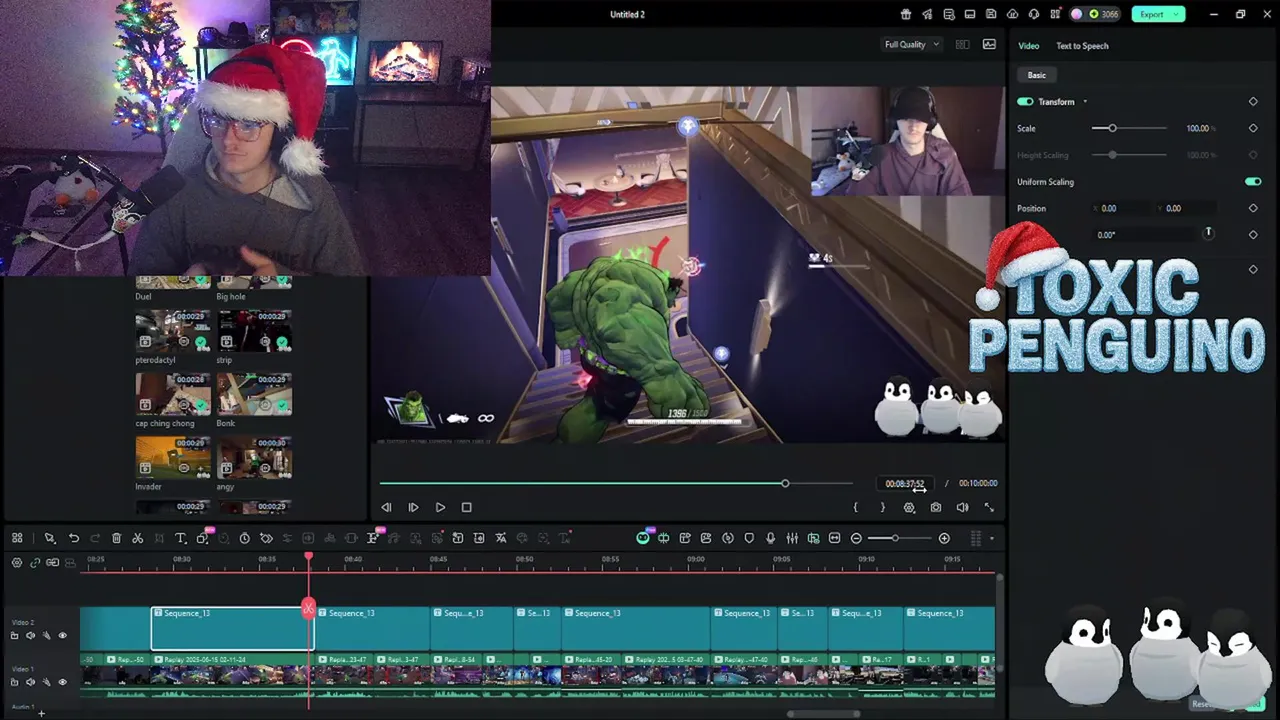Screen dimensions: 1280x720
Task: Switch to Text to Speech tab
Action: (x=1082, y=46)
